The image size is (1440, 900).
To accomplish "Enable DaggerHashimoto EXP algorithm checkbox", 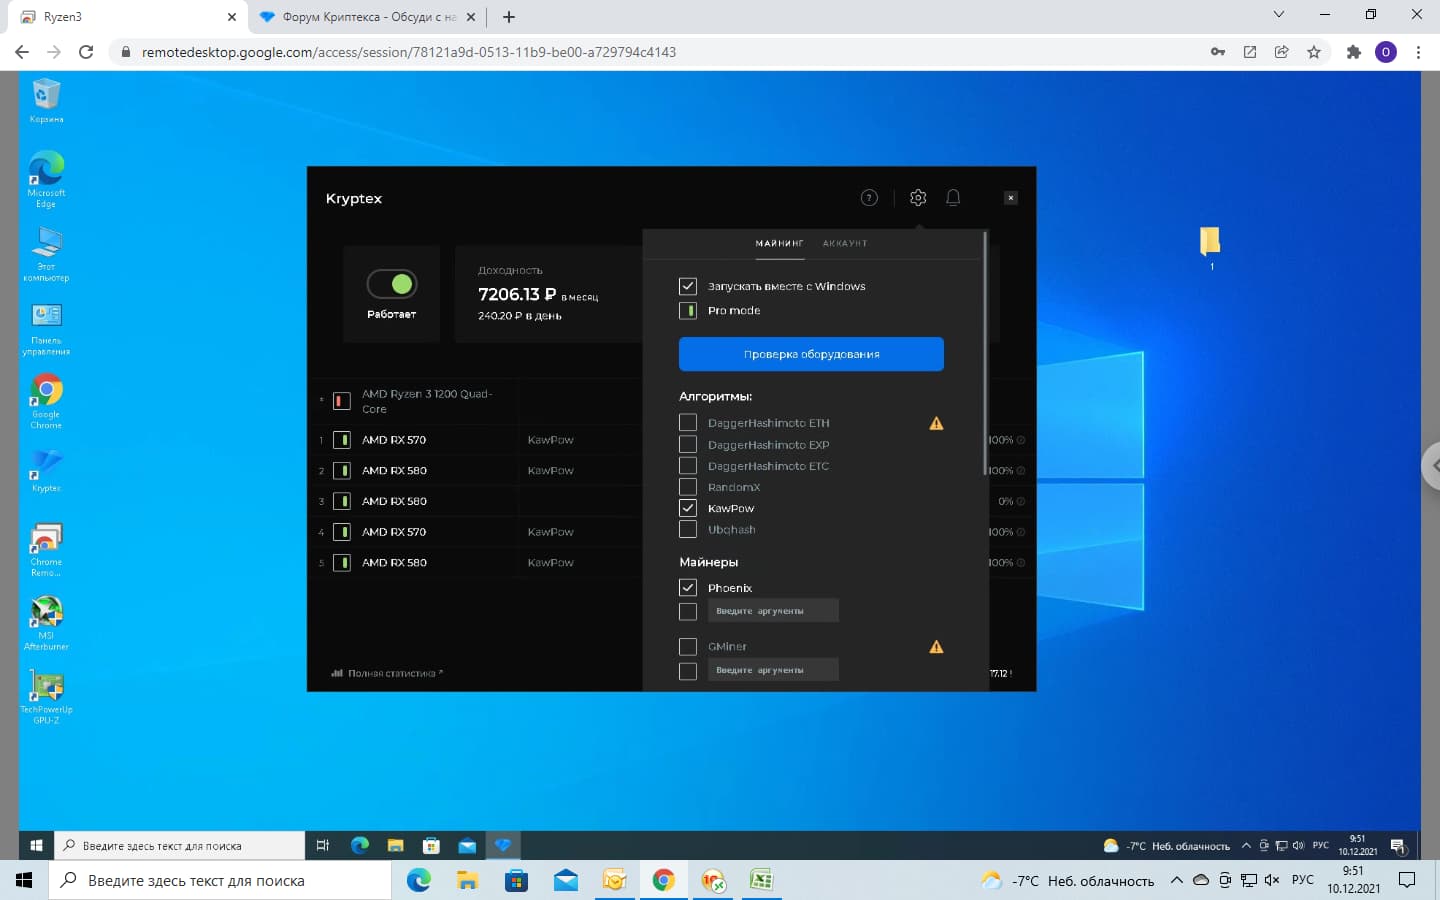I will point(688,444).
